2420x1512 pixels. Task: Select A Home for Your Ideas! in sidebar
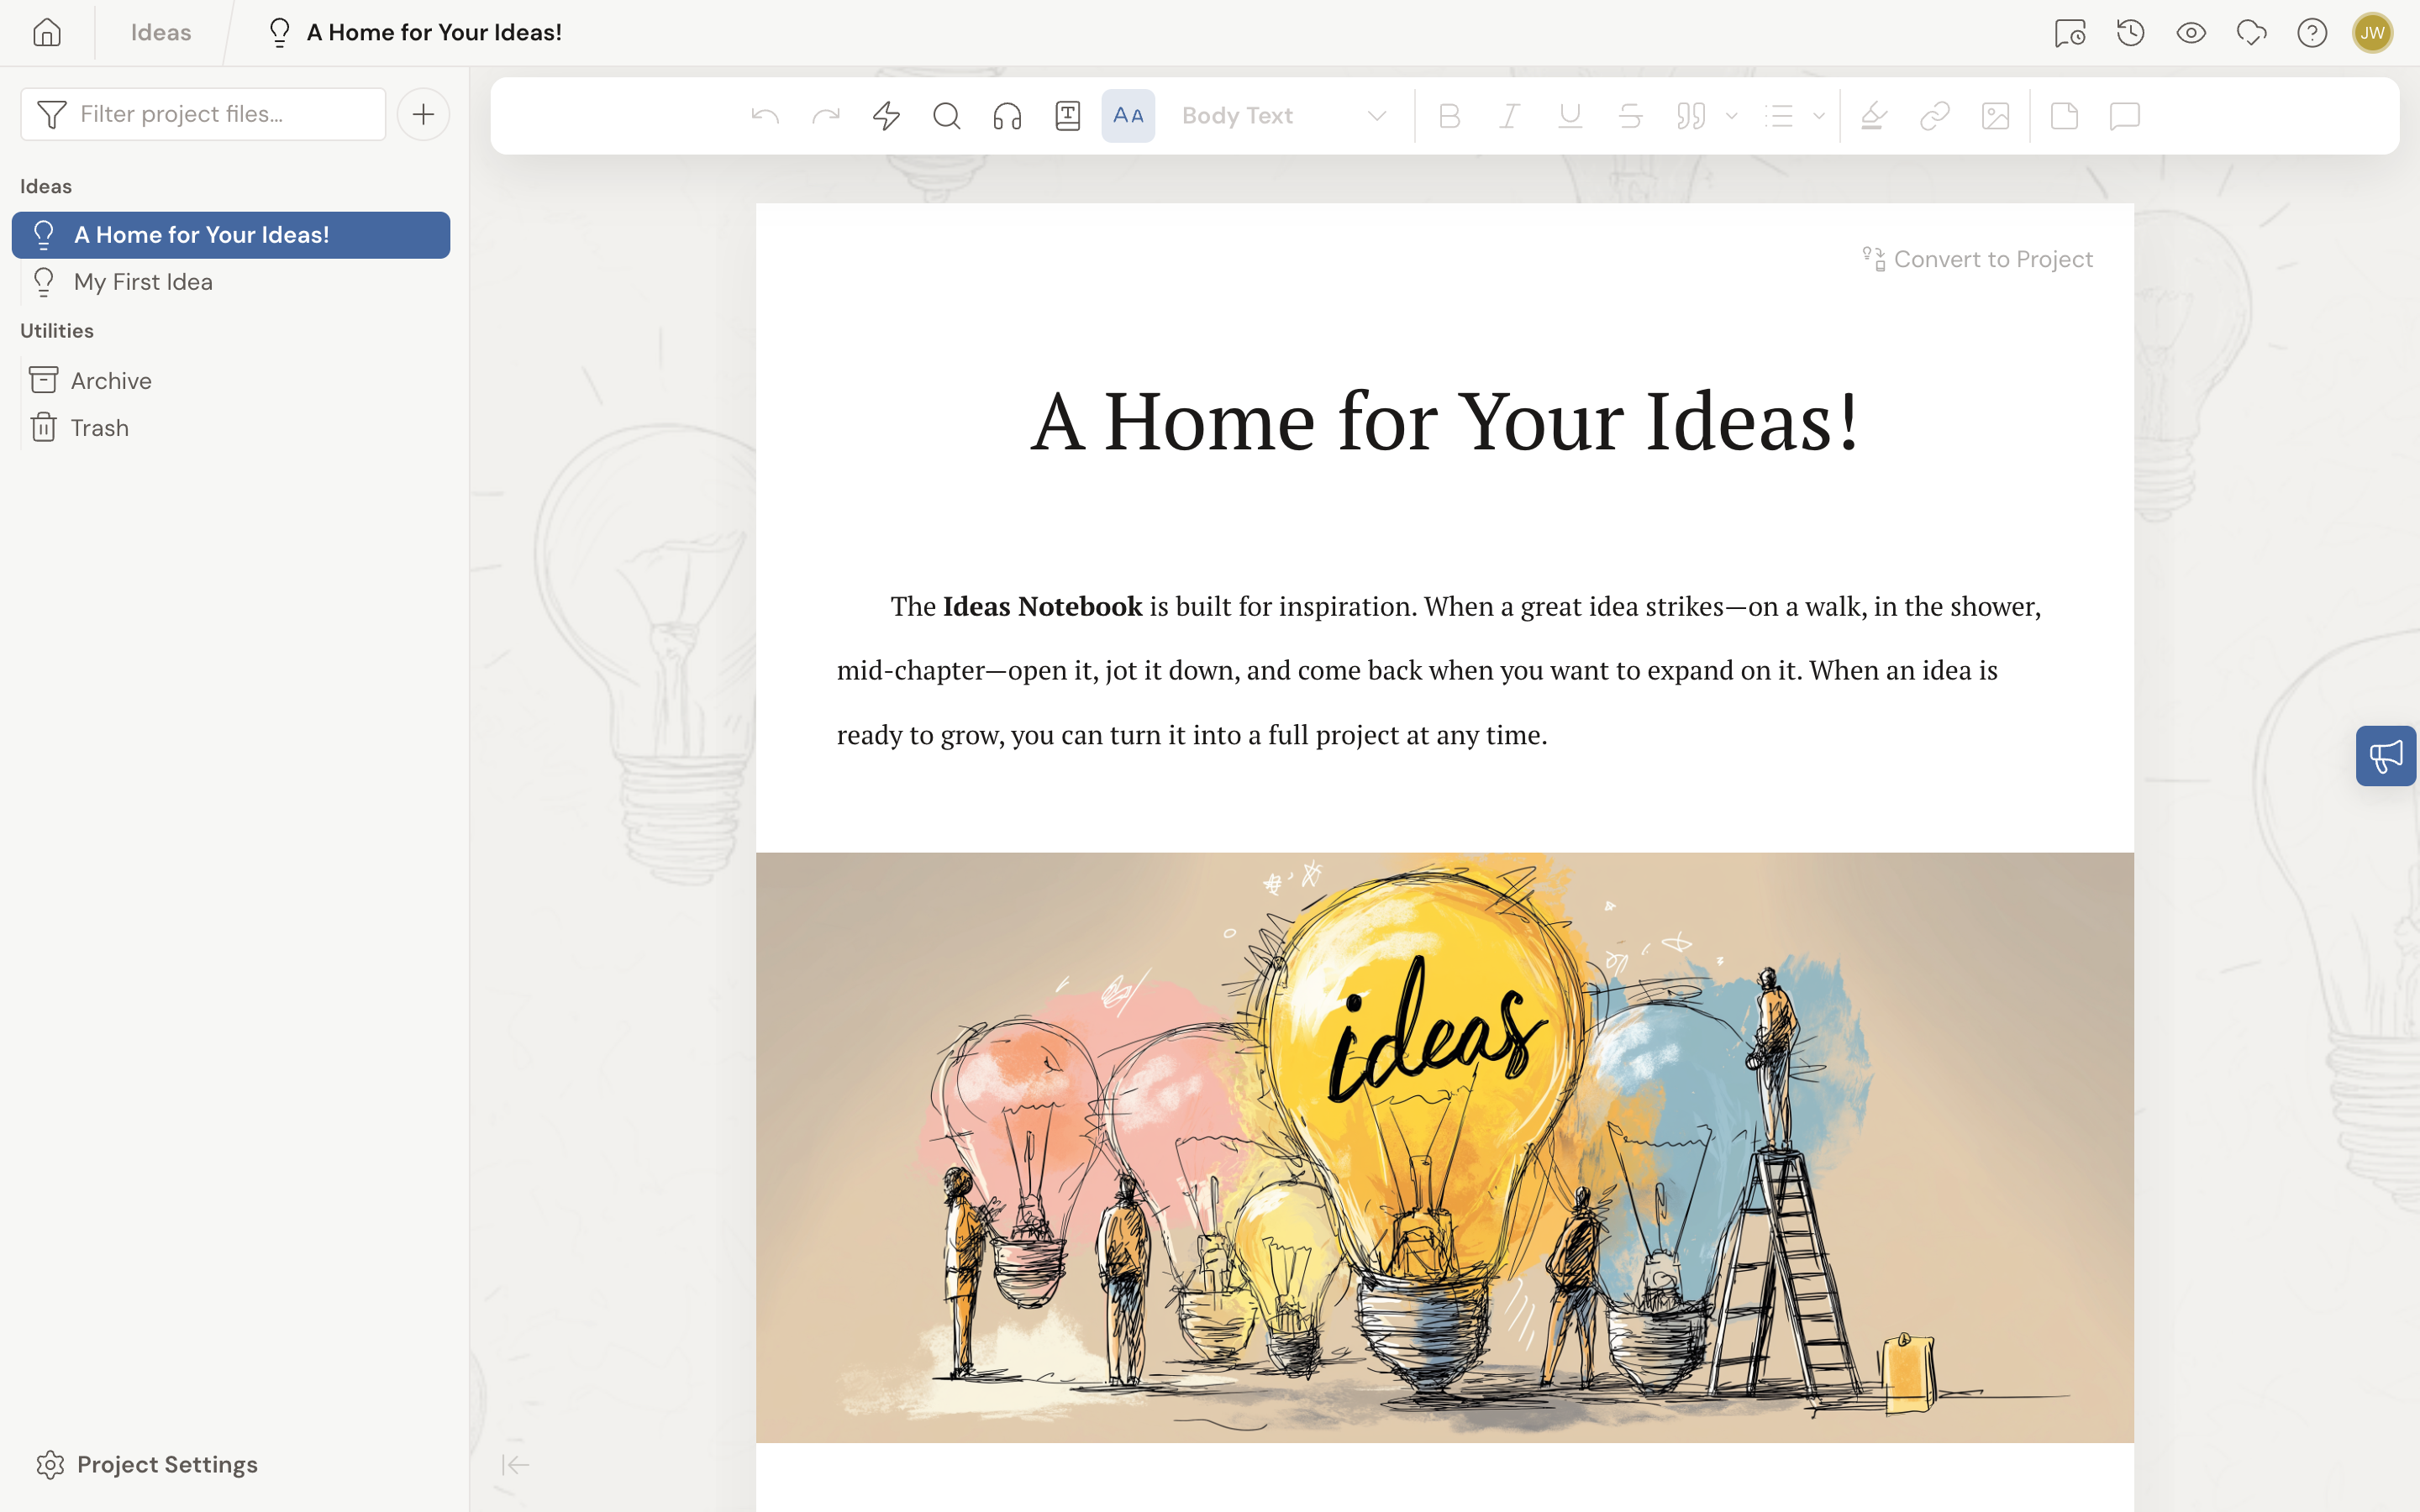[x=231, y=235]
